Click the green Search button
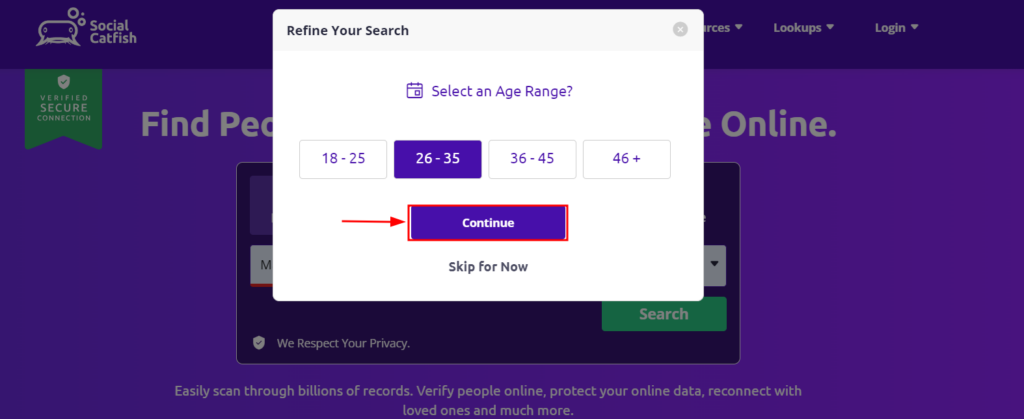Screen dimensions: 1024x419 tap(664, 314)
